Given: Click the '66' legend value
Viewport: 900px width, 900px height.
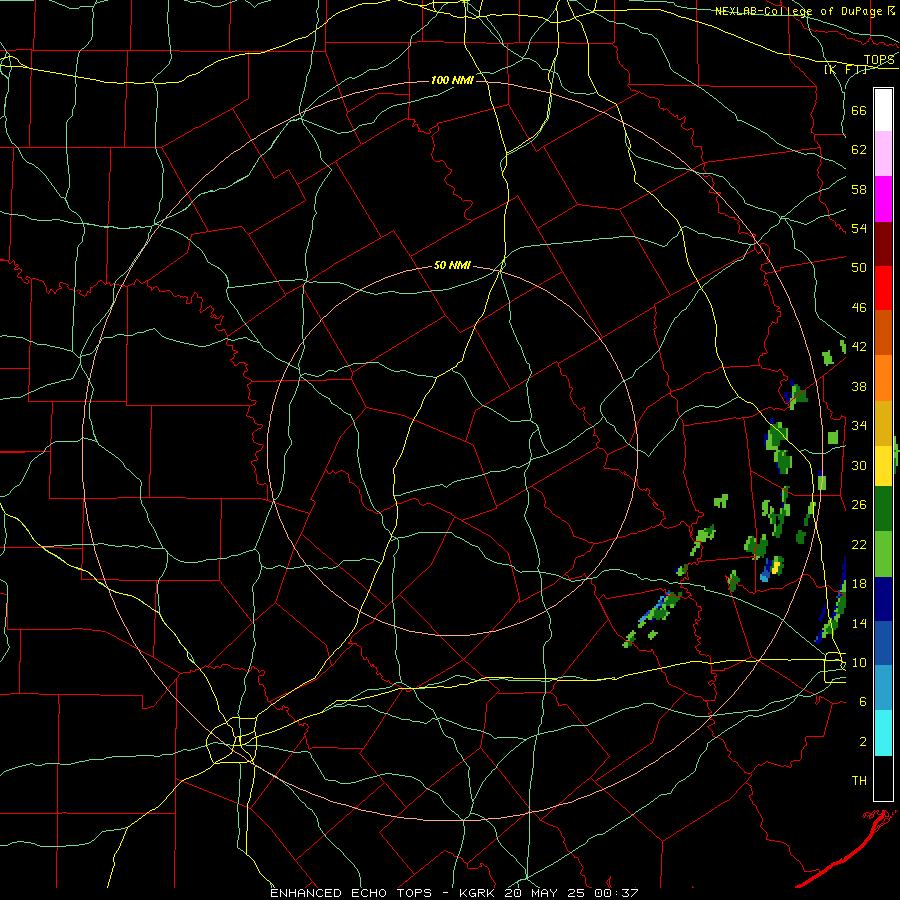Looking at the screenshot, I should pyautogui.click(x=859, y=110).
